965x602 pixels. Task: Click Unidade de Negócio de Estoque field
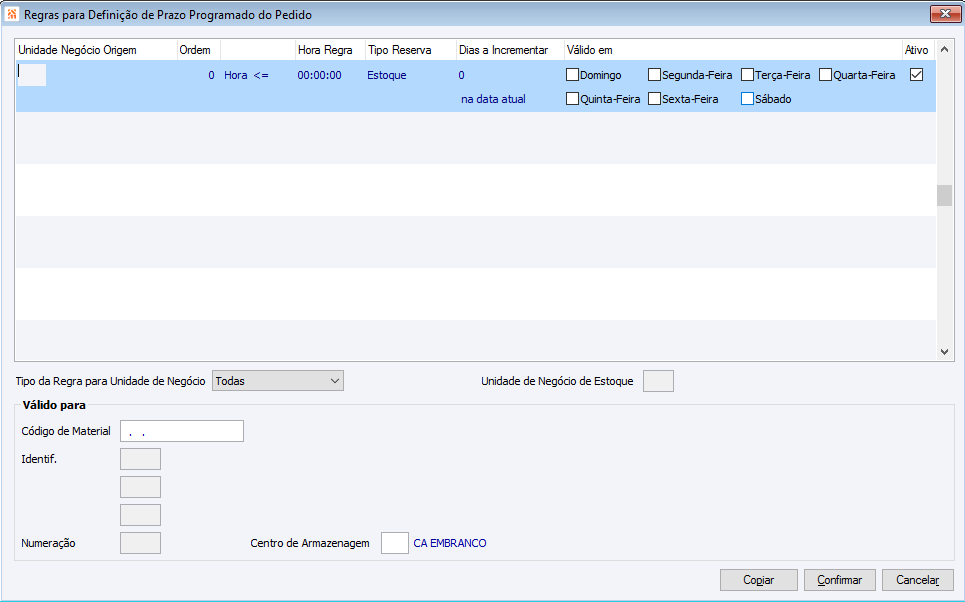pyautogui.click(x=658, y=381)
